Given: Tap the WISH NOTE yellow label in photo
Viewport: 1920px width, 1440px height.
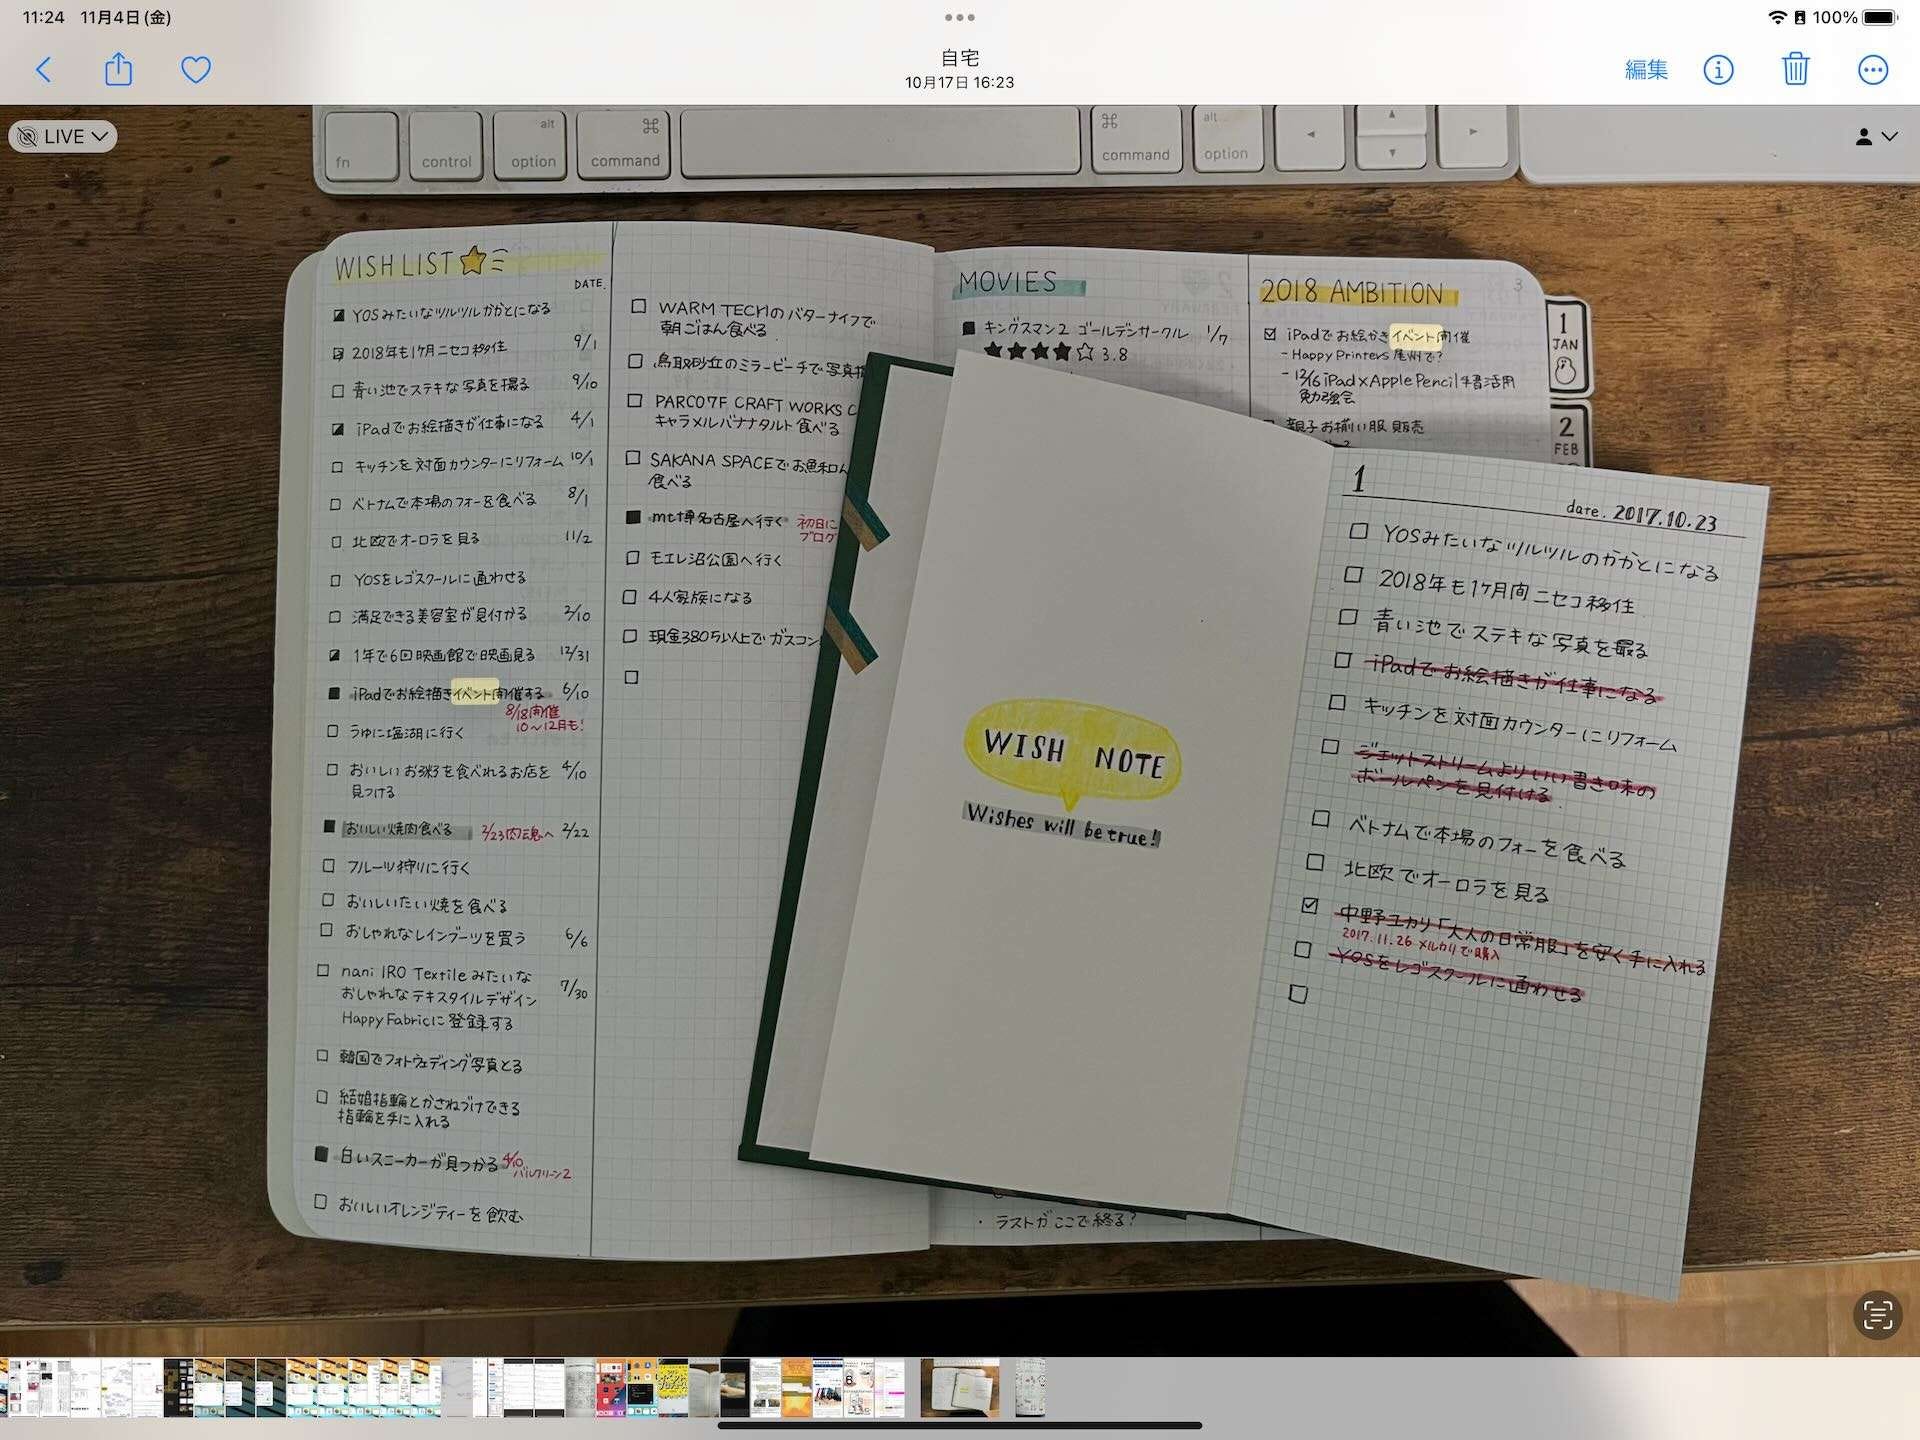Looking at the screenshot, I should click(x=1073, y=753).
